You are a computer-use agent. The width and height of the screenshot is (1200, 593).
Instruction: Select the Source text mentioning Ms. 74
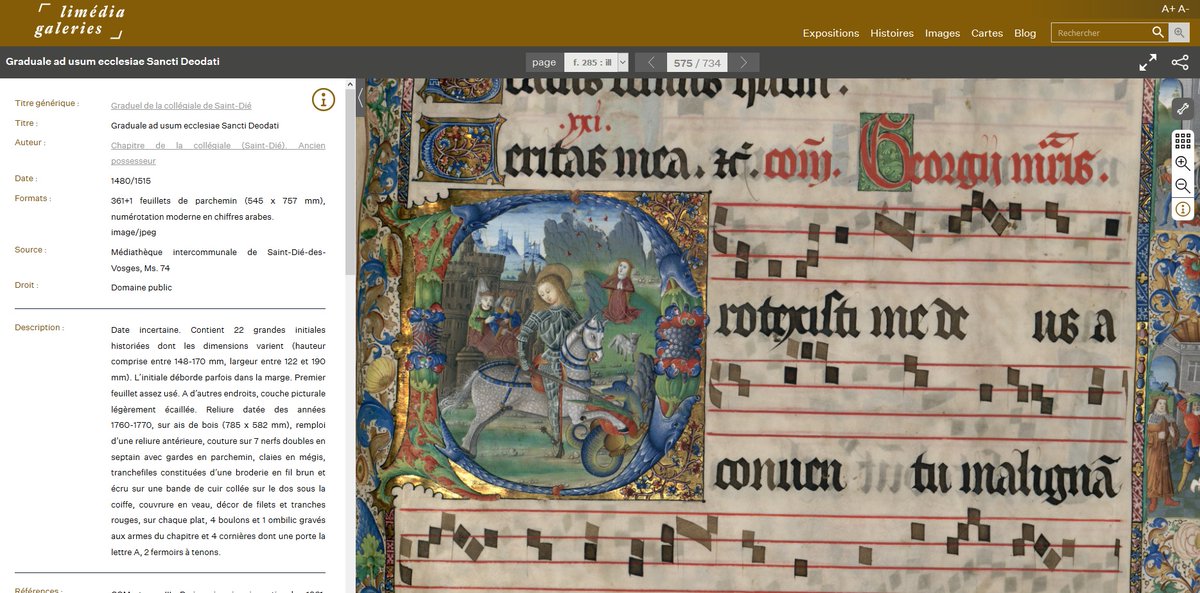tap(218, 260)
